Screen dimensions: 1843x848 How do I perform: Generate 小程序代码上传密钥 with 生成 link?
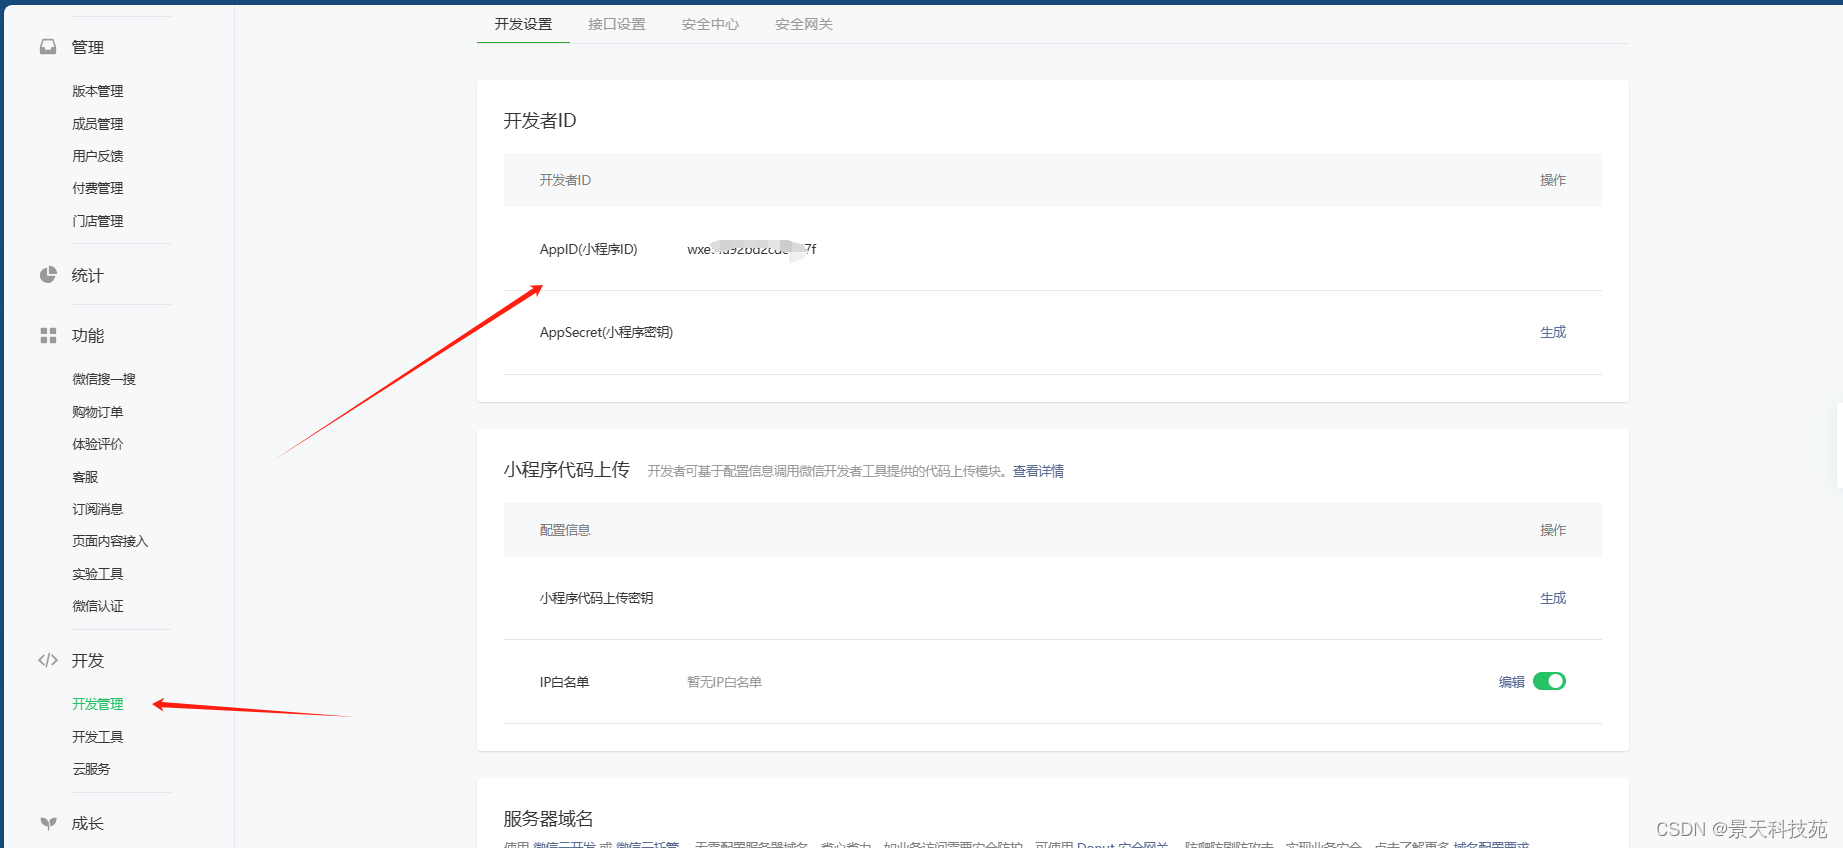[x=1553, y=598]
